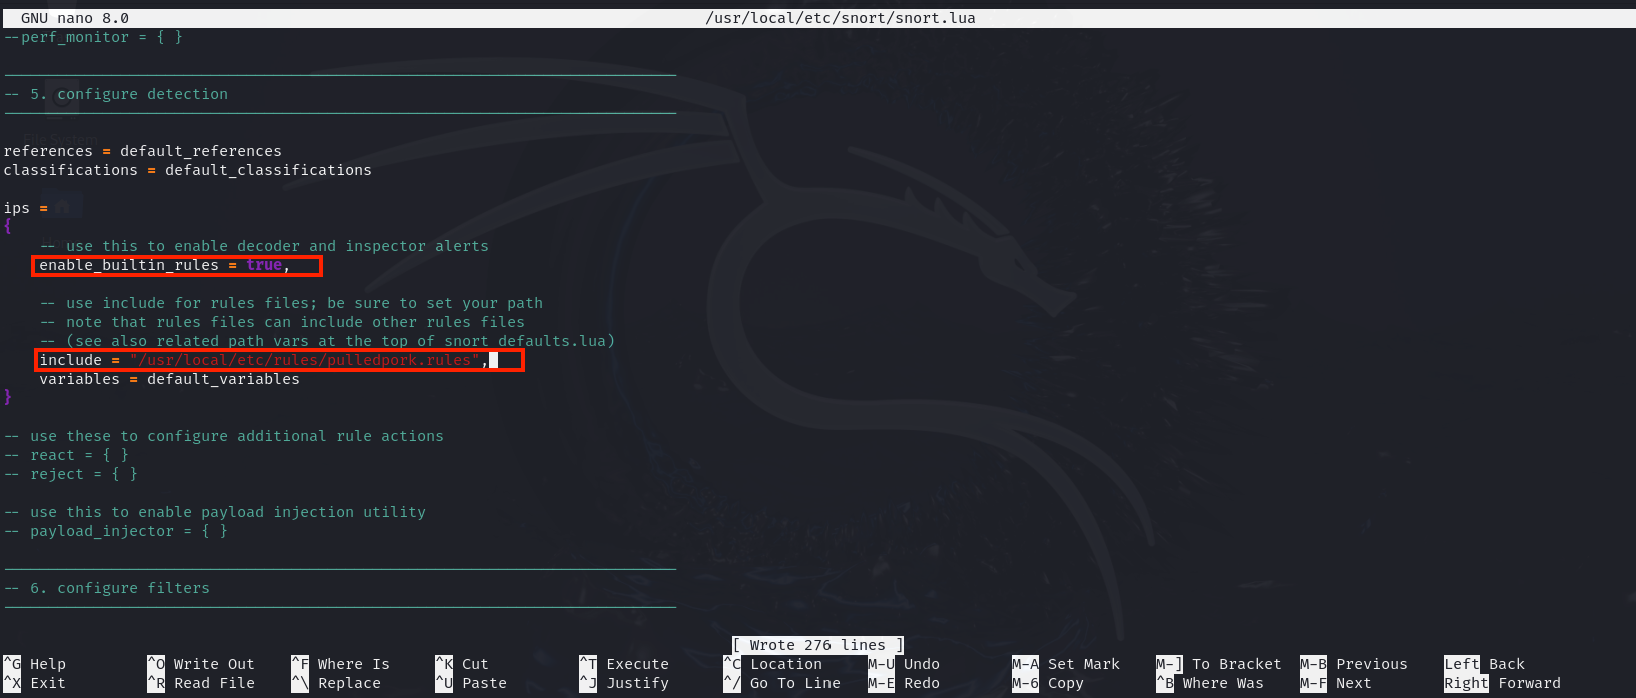Click the 'true' value of enable_builtin_rules
This screenshot has width=1636, height=698.
(264, 265)
